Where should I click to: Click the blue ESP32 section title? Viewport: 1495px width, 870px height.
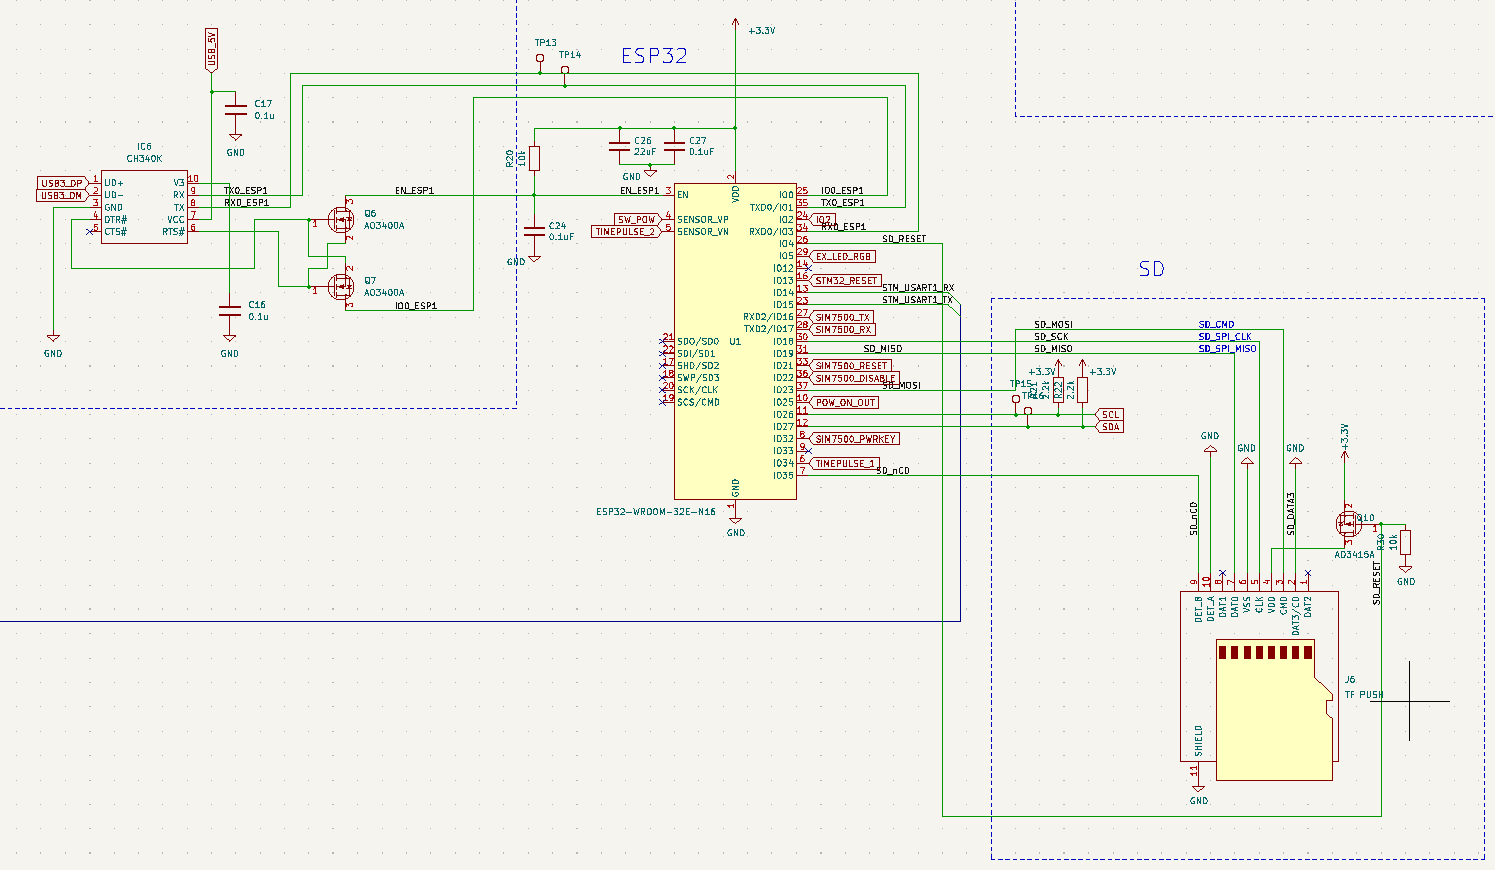pos(655,56)
